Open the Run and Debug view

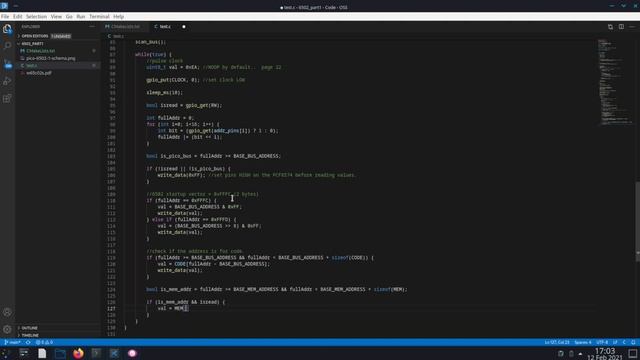tap(7, 81)
